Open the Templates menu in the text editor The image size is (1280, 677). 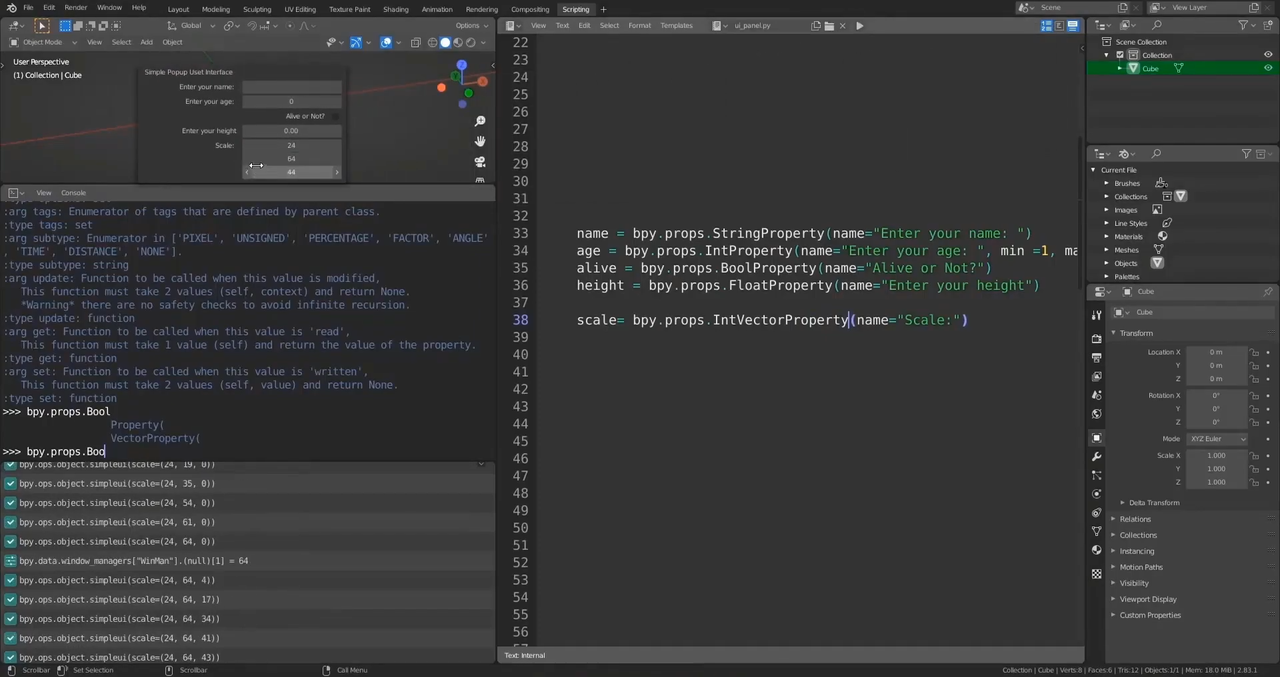point(676,26)
